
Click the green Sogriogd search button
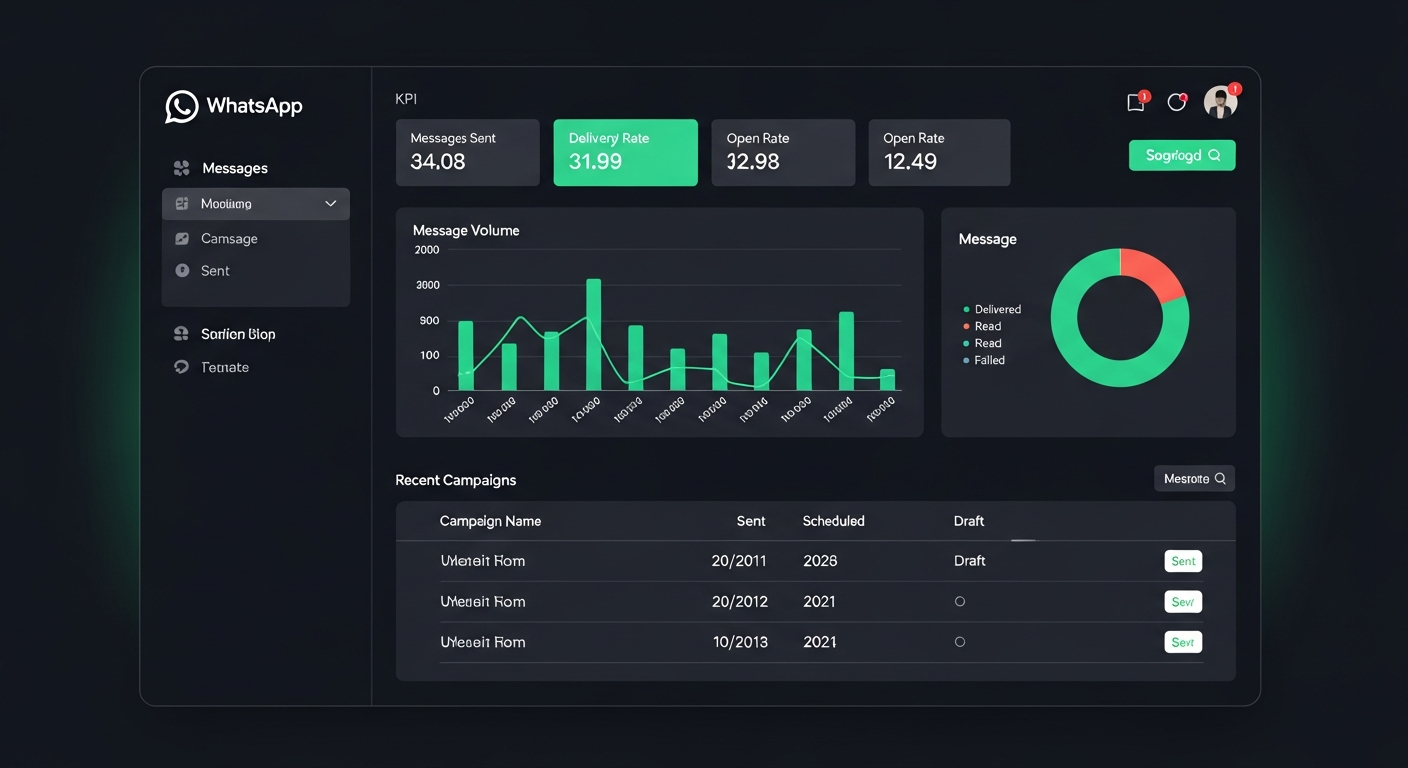coord(1182,155)
